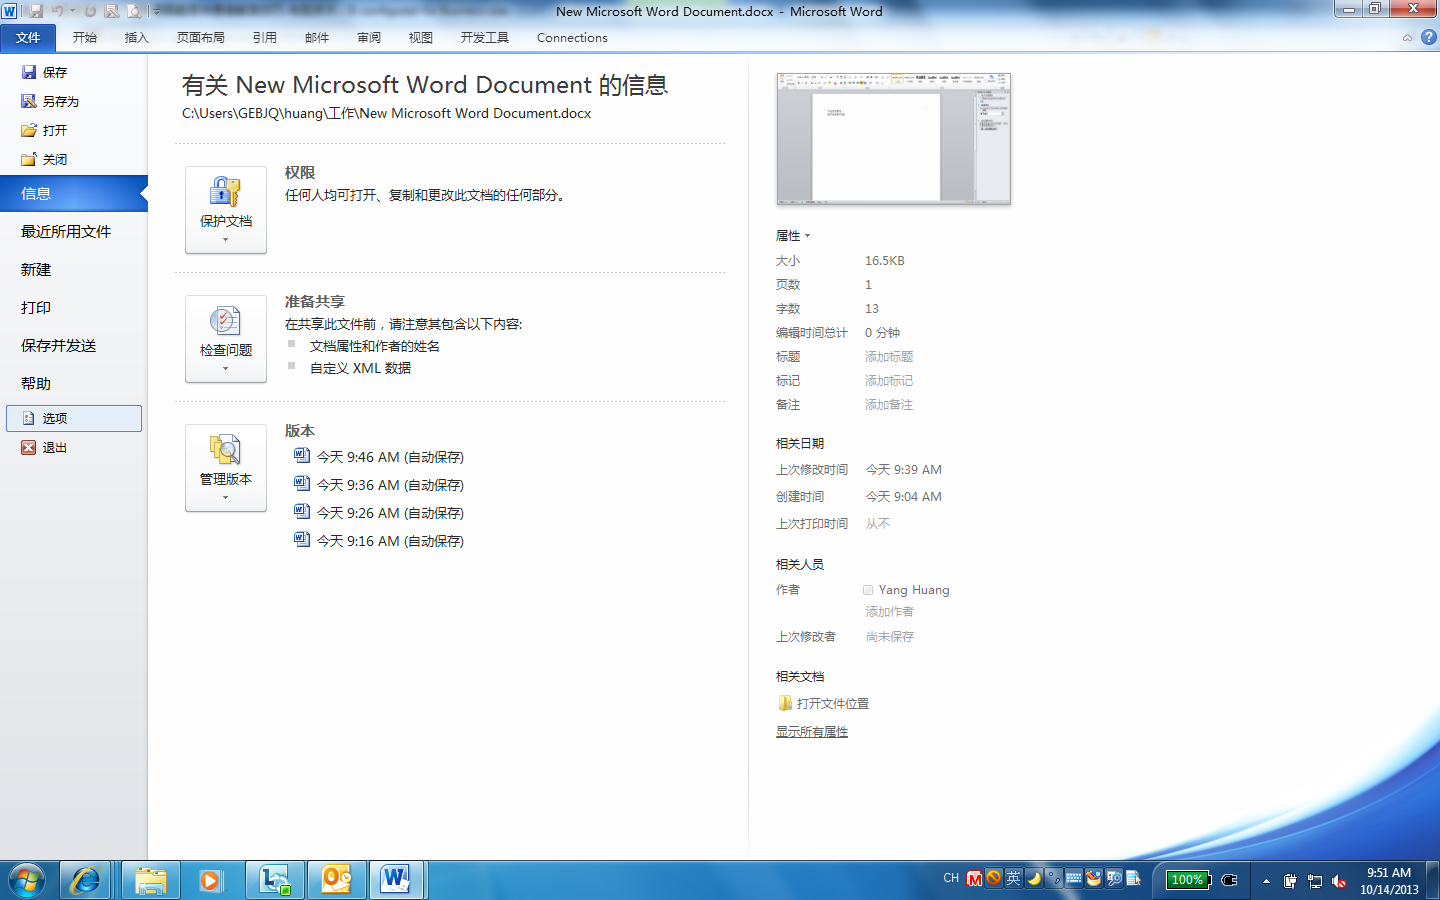Click the presence indicator beside Yang Huang
The image size is (1440, 900).
[x=868, y=590]
